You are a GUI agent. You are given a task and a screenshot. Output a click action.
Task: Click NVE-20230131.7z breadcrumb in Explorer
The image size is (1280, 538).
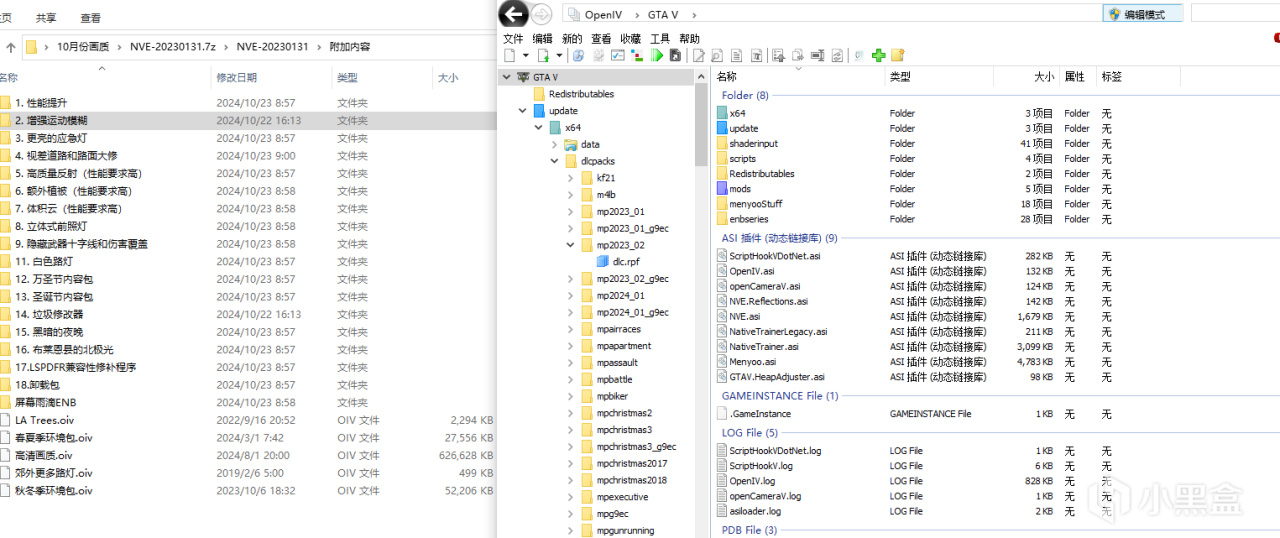point(173,47)
